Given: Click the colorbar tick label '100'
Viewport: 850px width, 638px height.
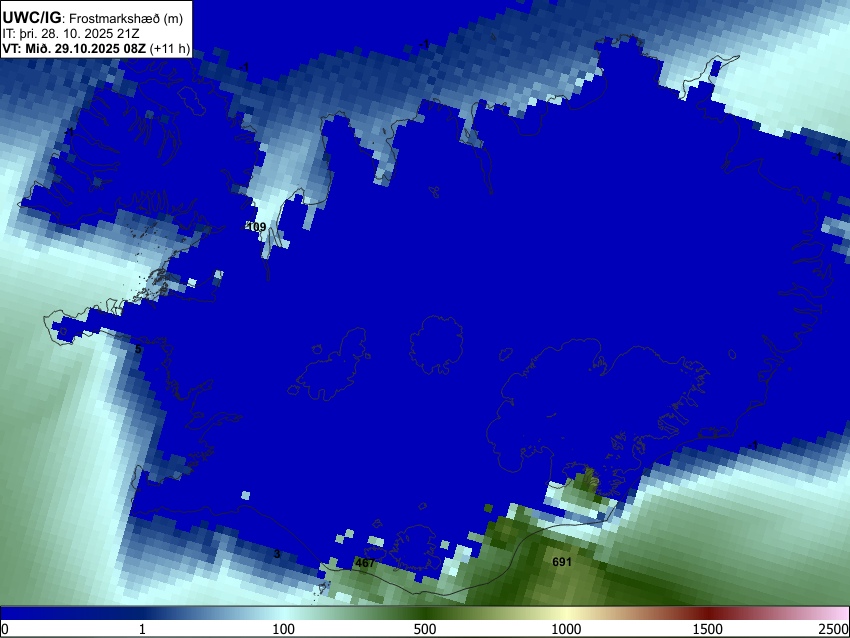Looking at the screenshot, I should (x=283, y=629).
